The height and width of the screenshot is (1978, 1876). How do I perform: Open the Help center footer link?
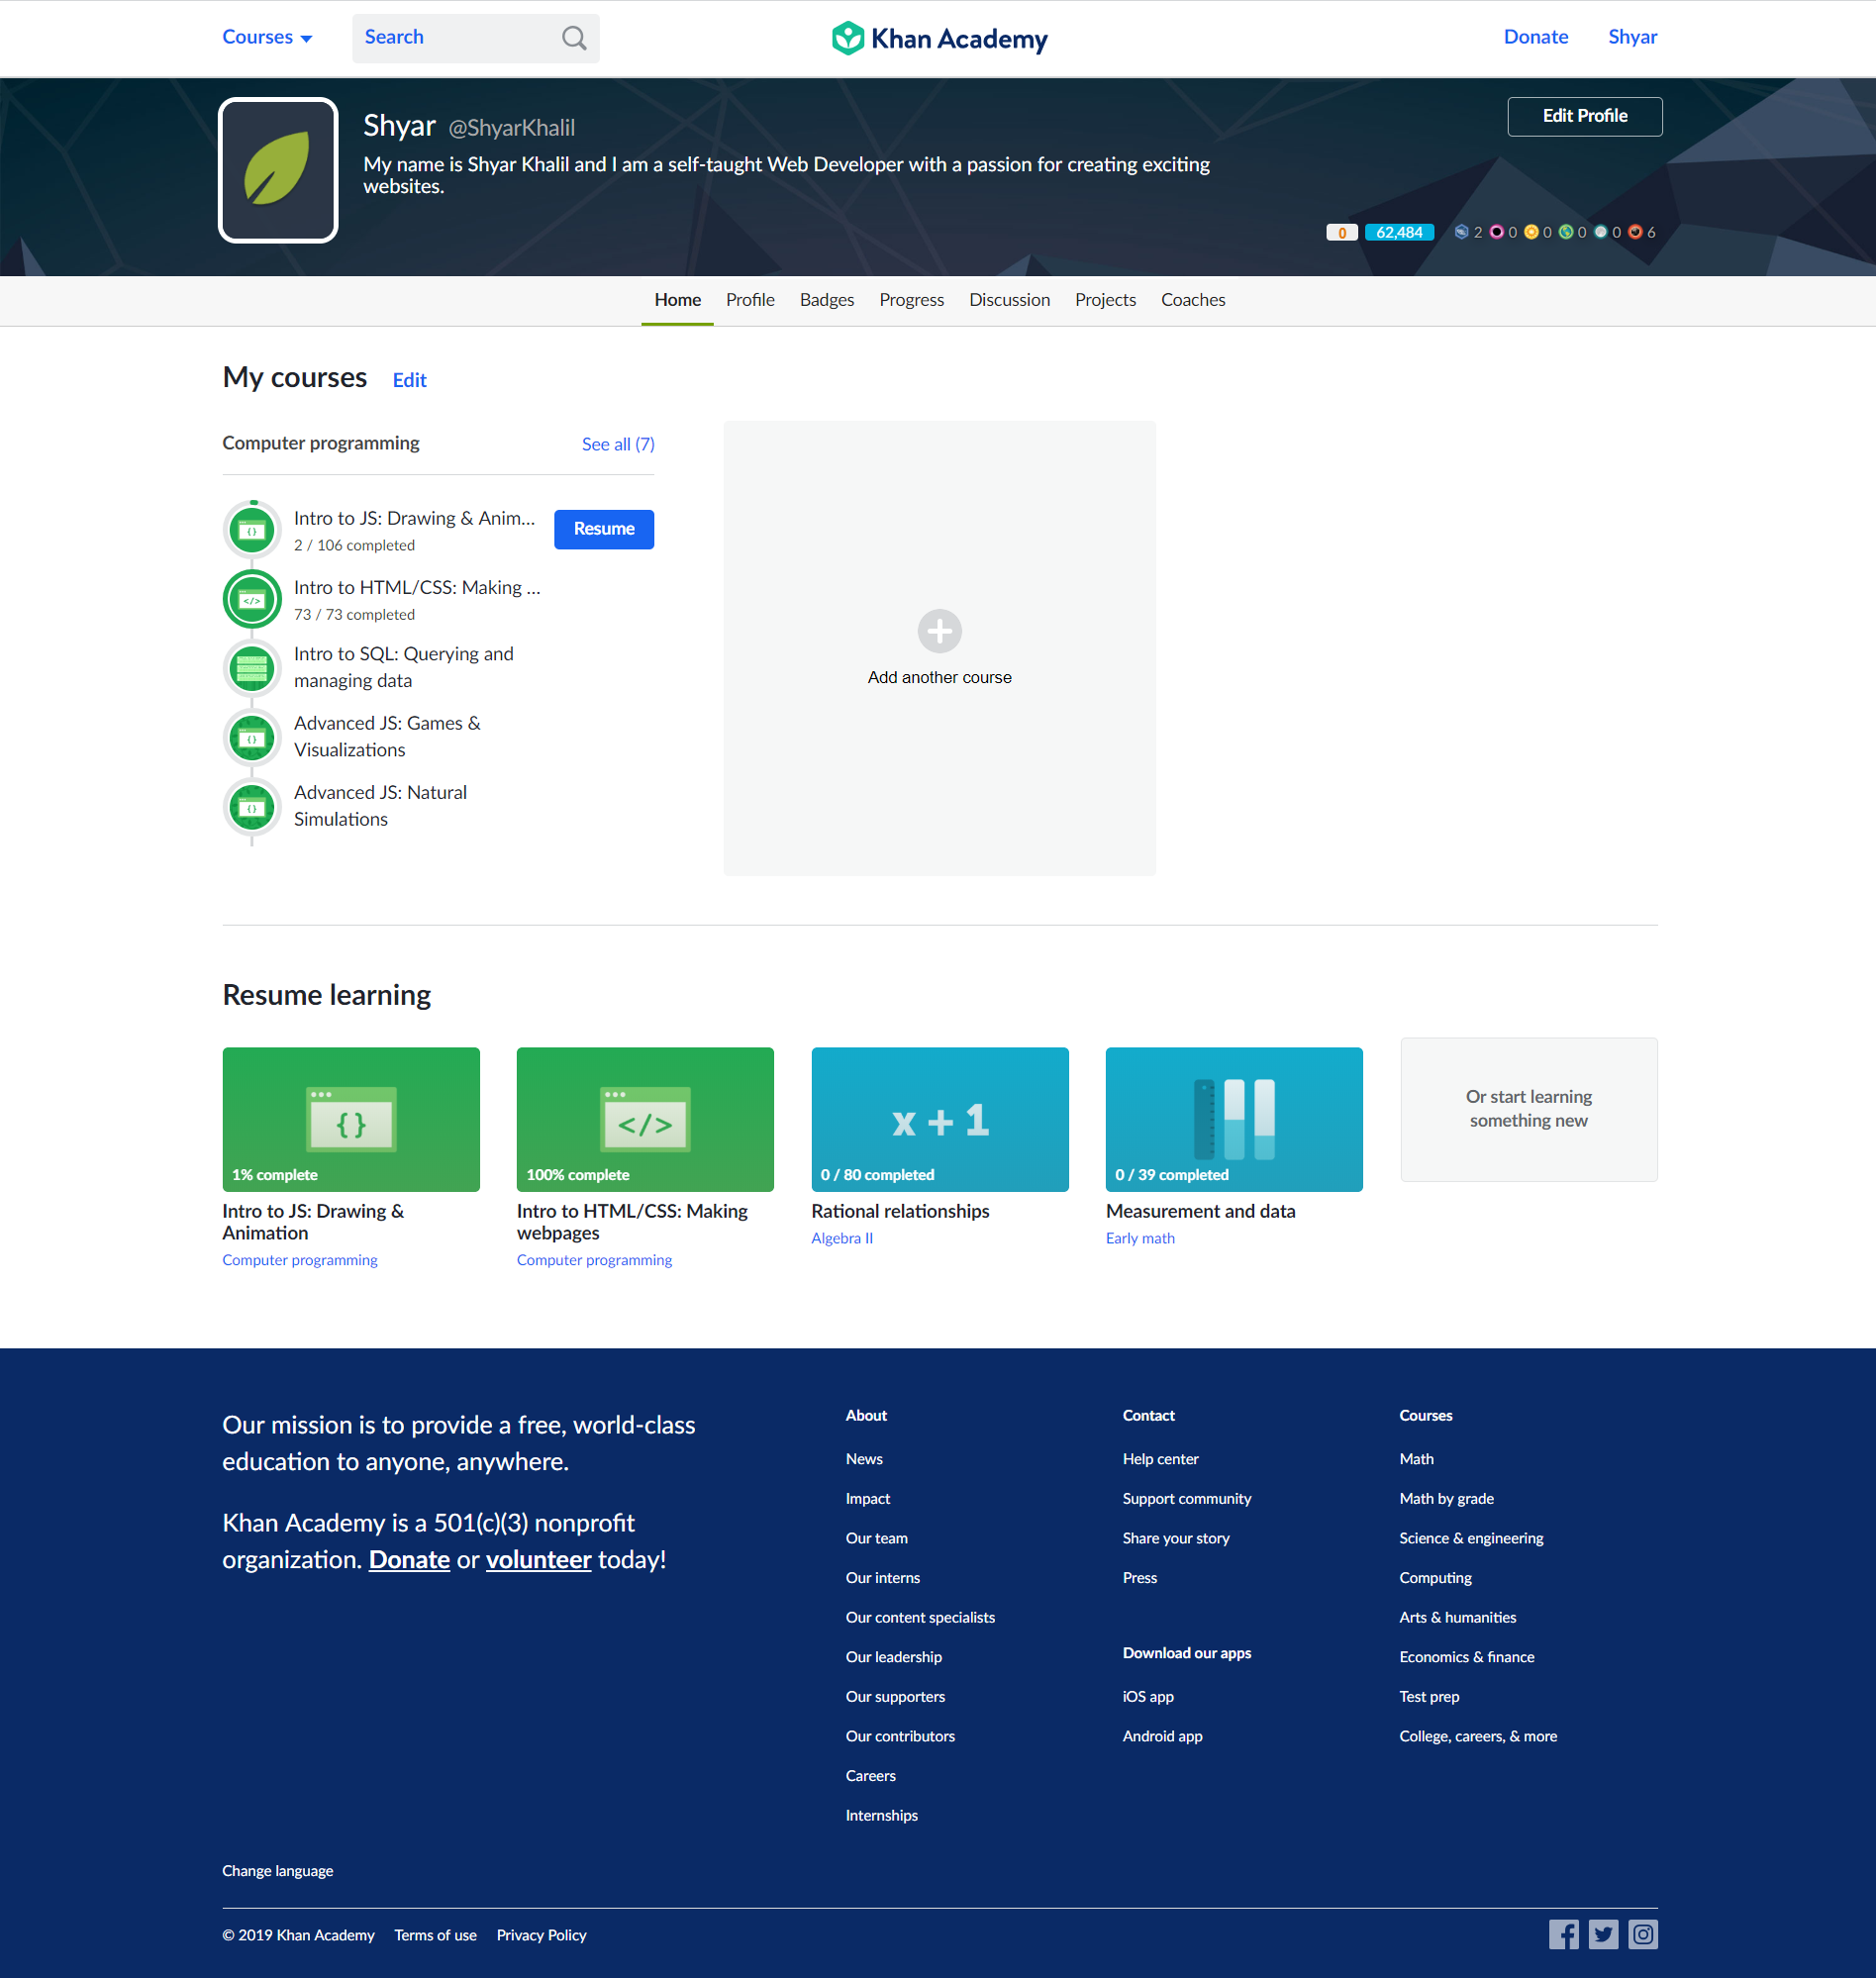coord(1160,1459)
